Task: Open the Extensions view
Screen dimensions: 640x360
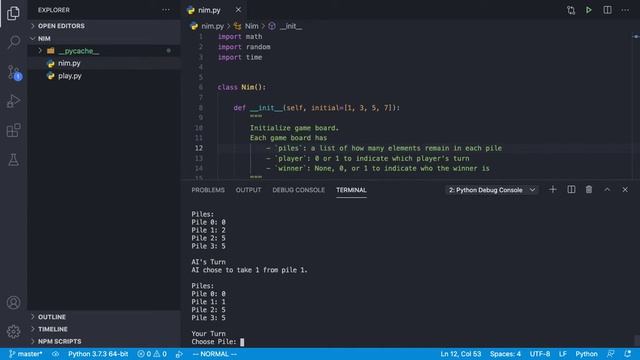Action: [13, 131]
